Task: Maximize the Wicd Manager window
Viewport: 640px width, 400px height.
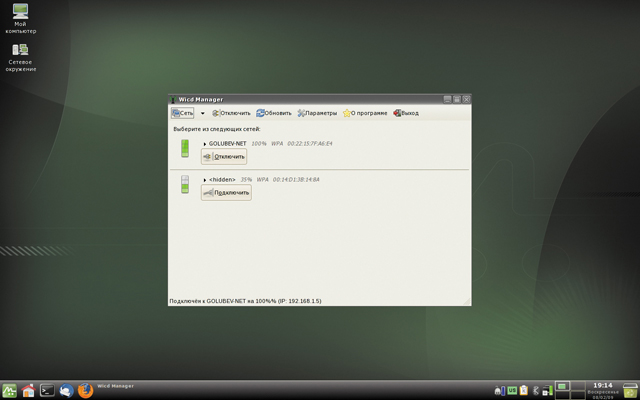Action: pyautogui.click(x=457, y=99)
